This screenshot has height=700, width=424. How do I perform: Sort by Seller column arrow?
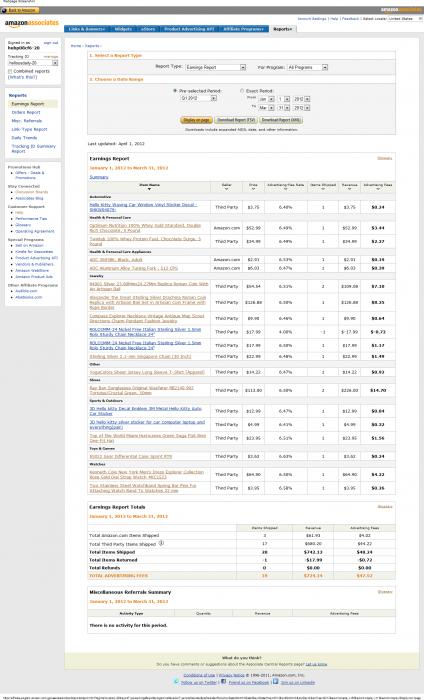point(226,189)
